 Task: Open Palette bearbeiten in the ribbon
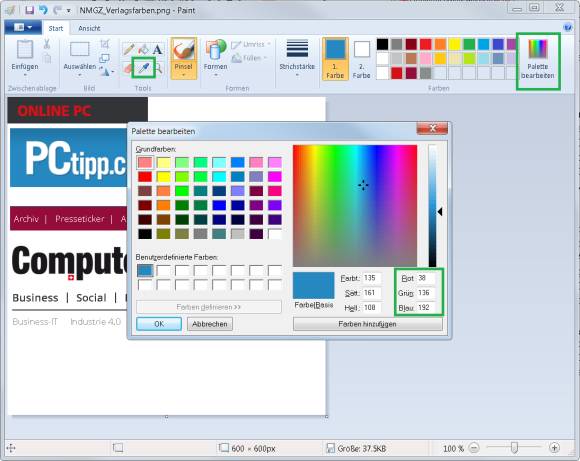point(538,61)
